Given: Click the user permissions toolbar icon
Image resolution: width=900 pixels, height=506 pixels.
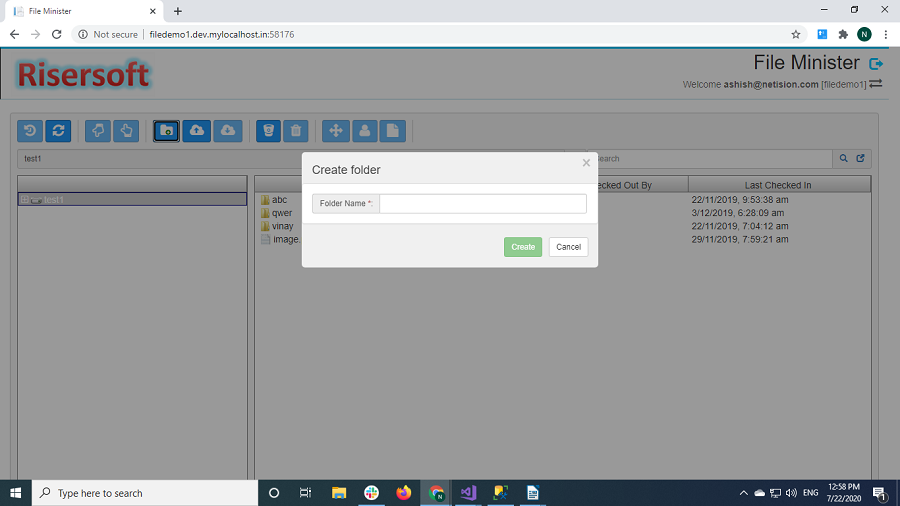Looking at the screenshot, I should [x=365, y=131].
